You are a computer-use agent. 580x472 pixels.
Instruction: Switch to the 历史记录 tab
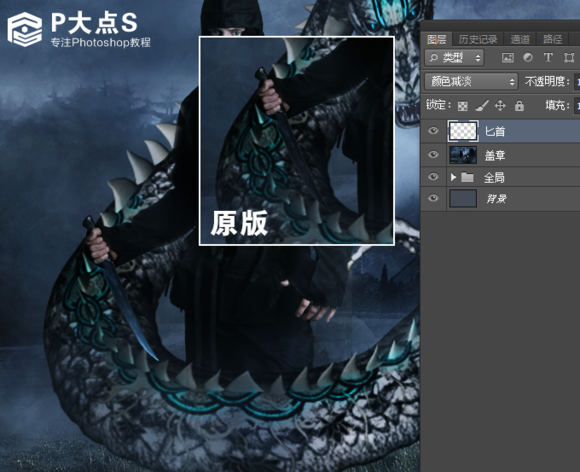478,39
